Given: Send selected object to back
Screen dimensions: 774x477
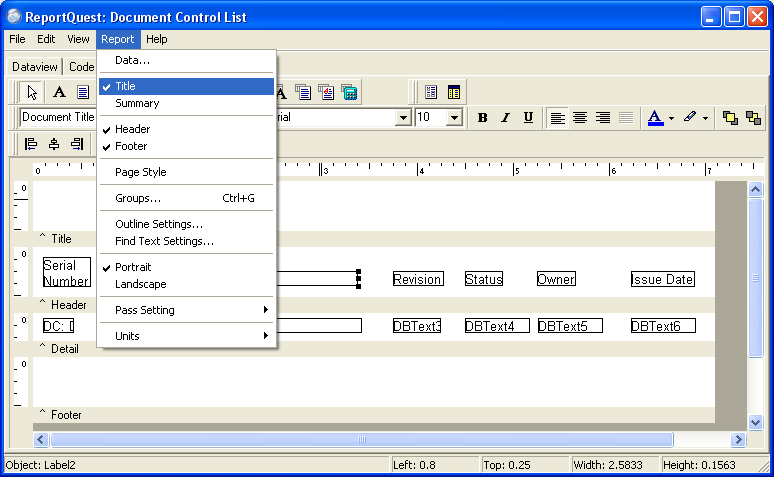Looking at the screenshot, I should (753, 118).
